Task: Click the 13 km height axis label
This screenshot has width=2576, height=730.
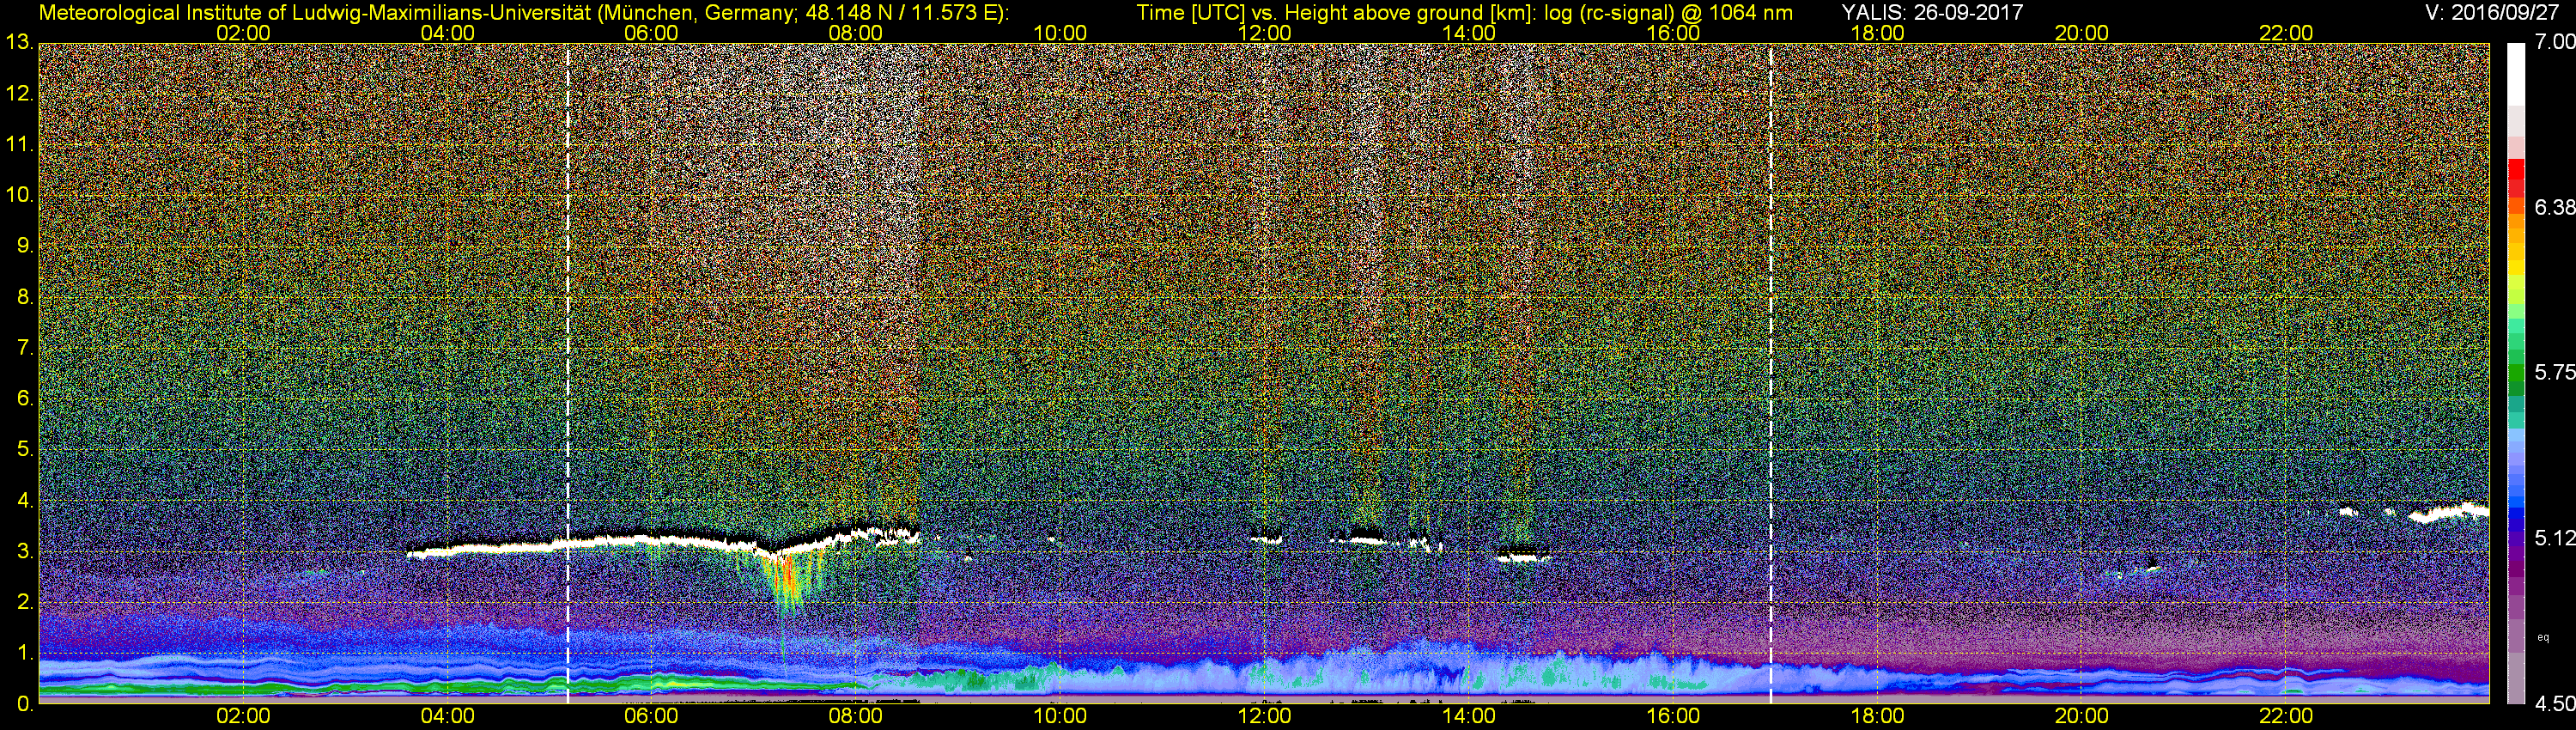Action: [19, 43]
